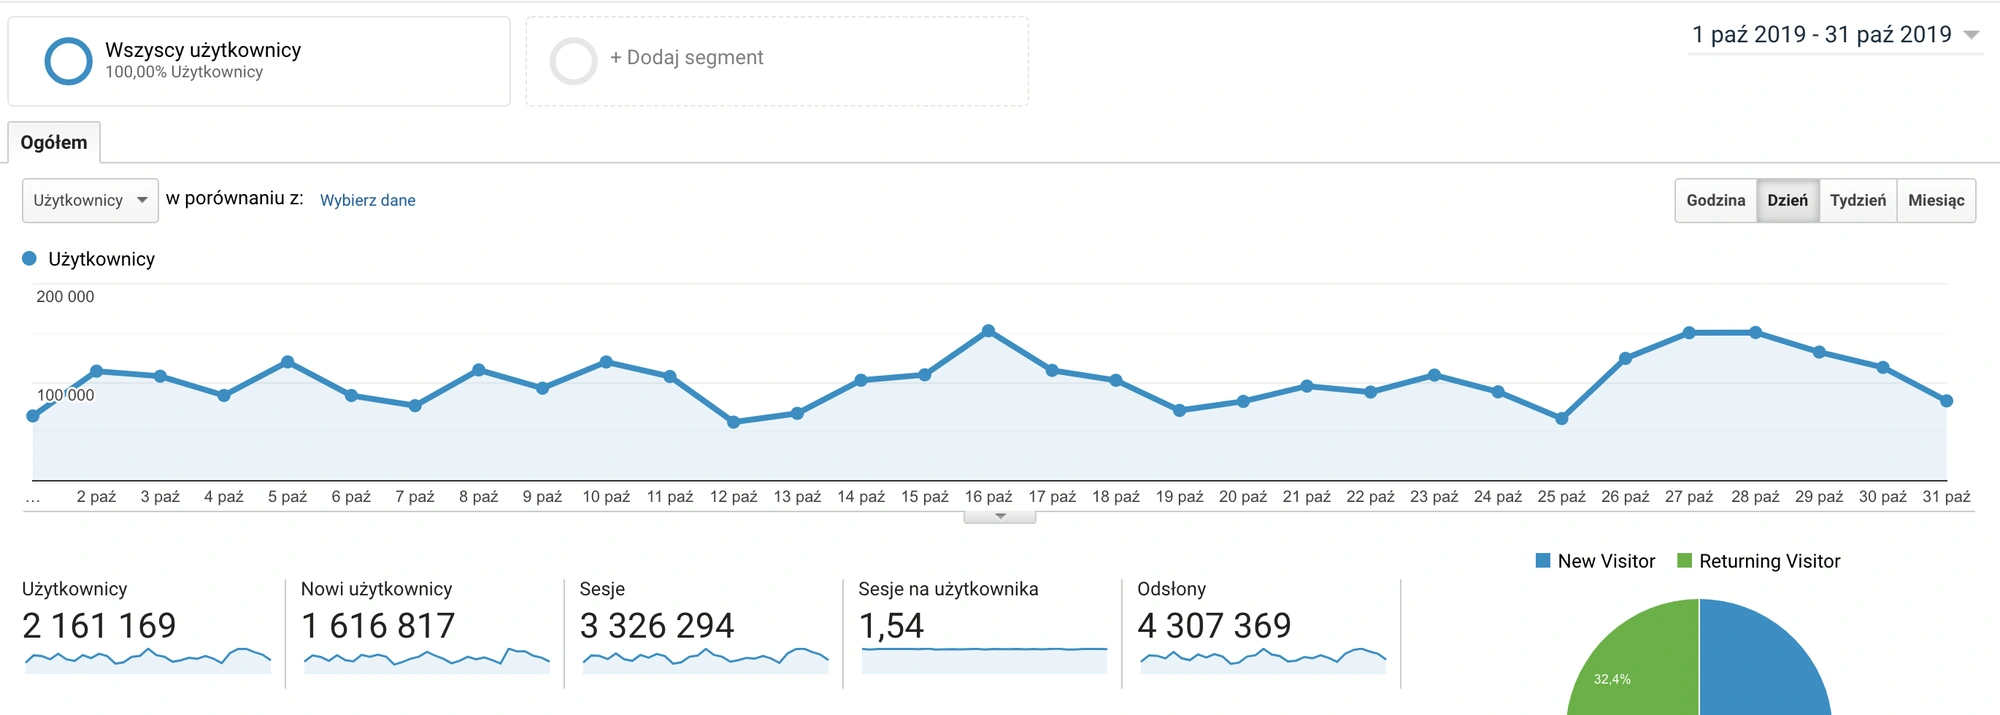
Task: Switch chart granularity to Miesiąc
Action: click(x=1935, y=200)
